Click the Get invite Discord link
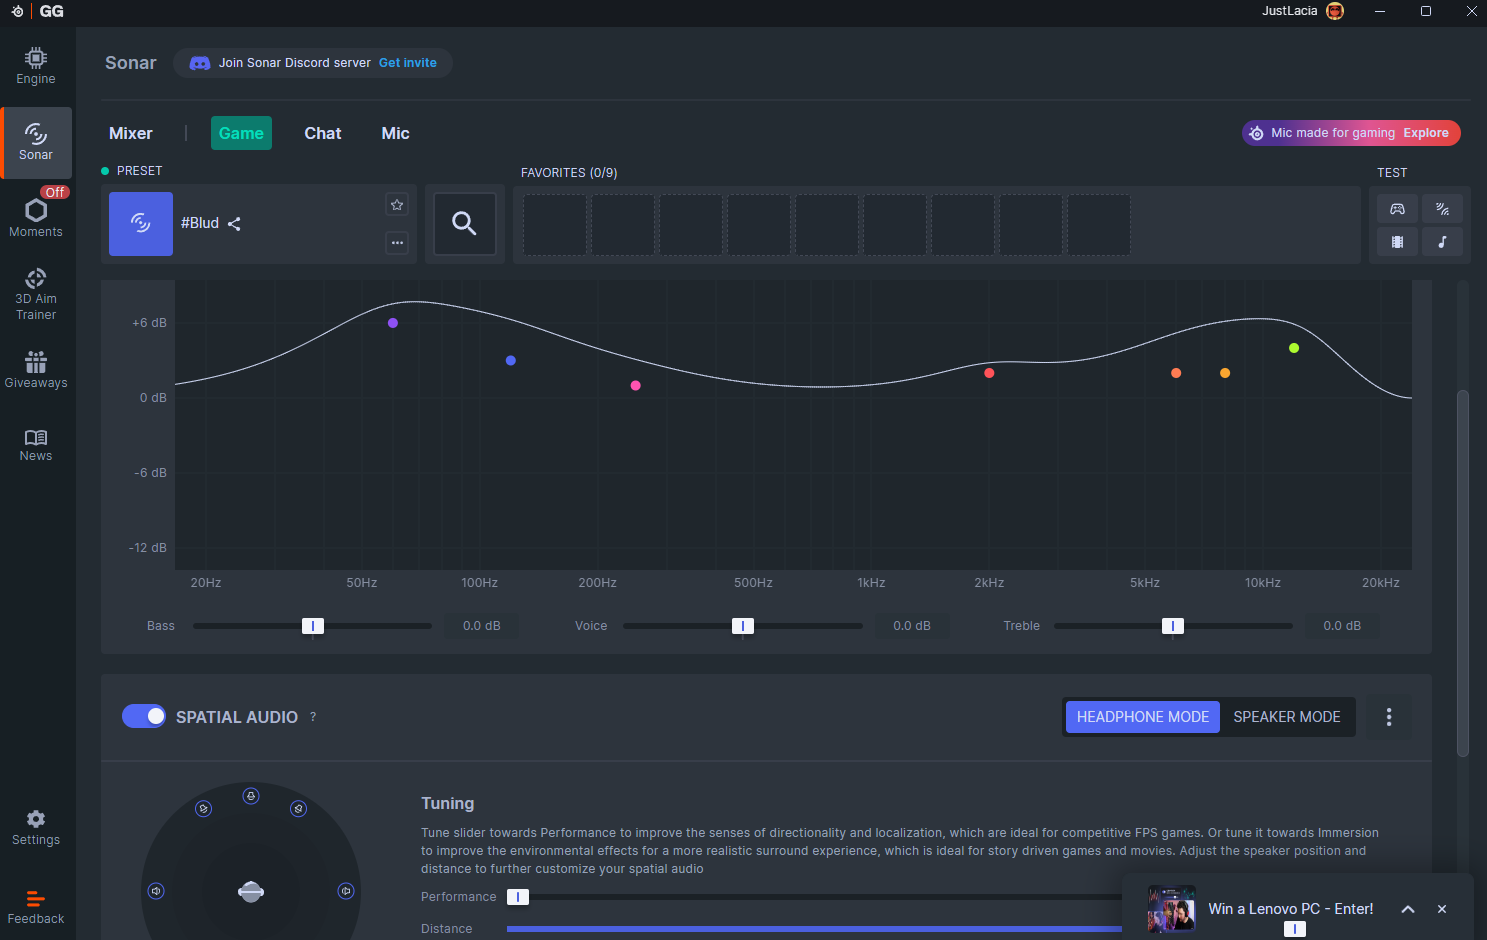Viewport: 1487px width, 940px height. point(408,63)
